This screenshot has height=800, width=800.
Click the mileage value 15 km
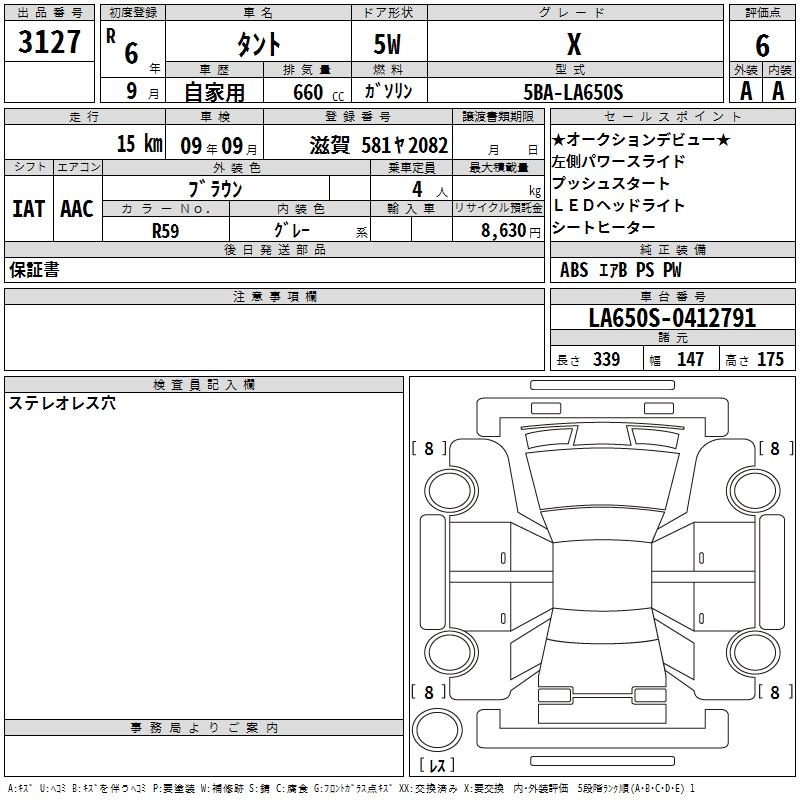[x=138, y=143]
